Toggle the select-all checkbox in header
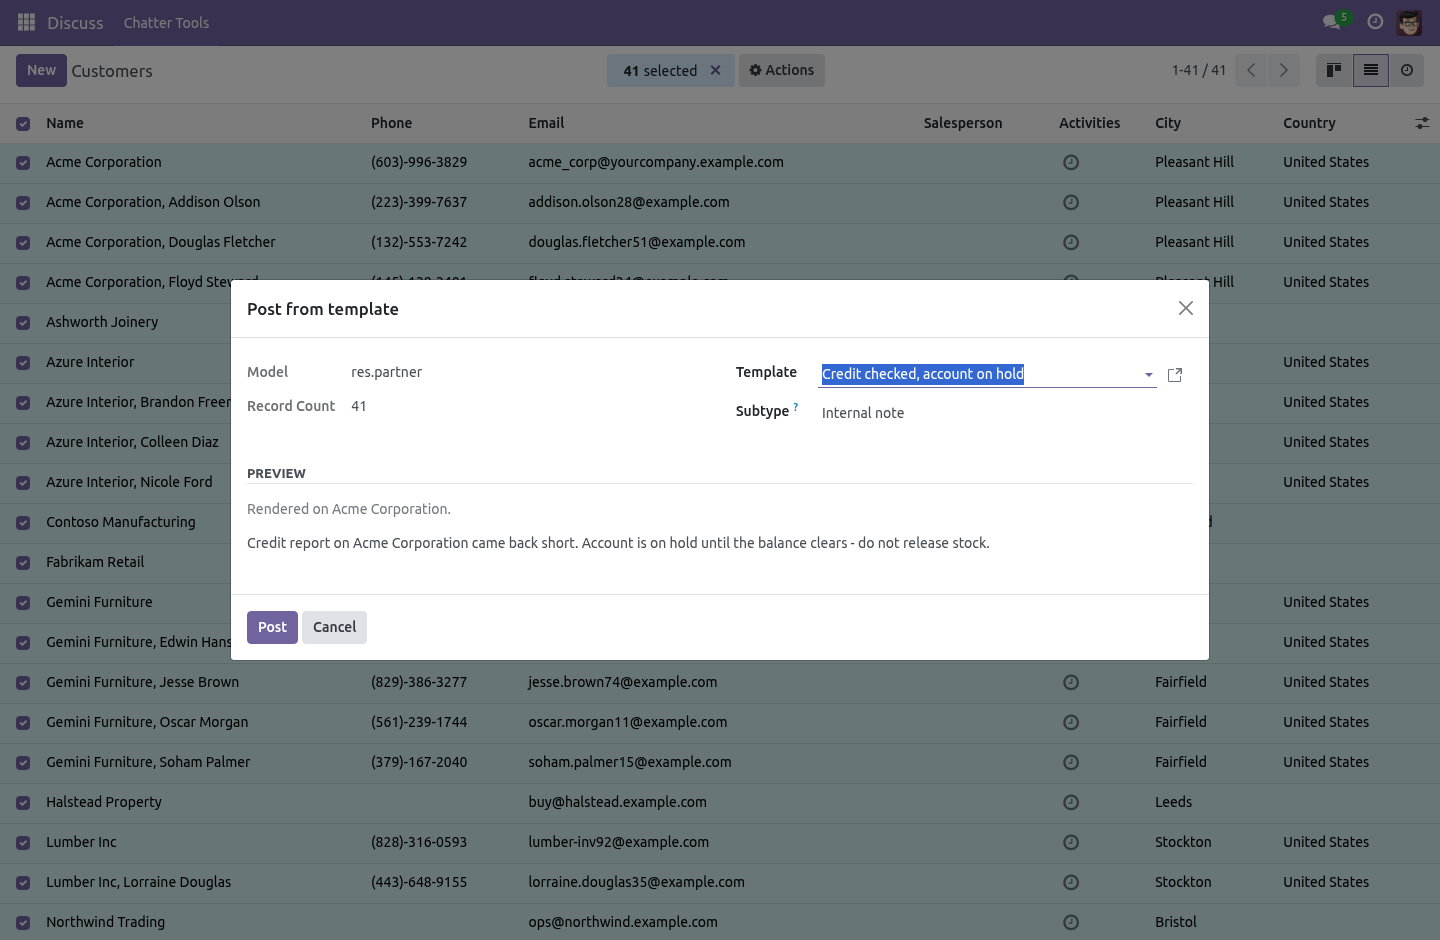Image resolution: width=1440 pixels, height=940 pixels. 23,124
